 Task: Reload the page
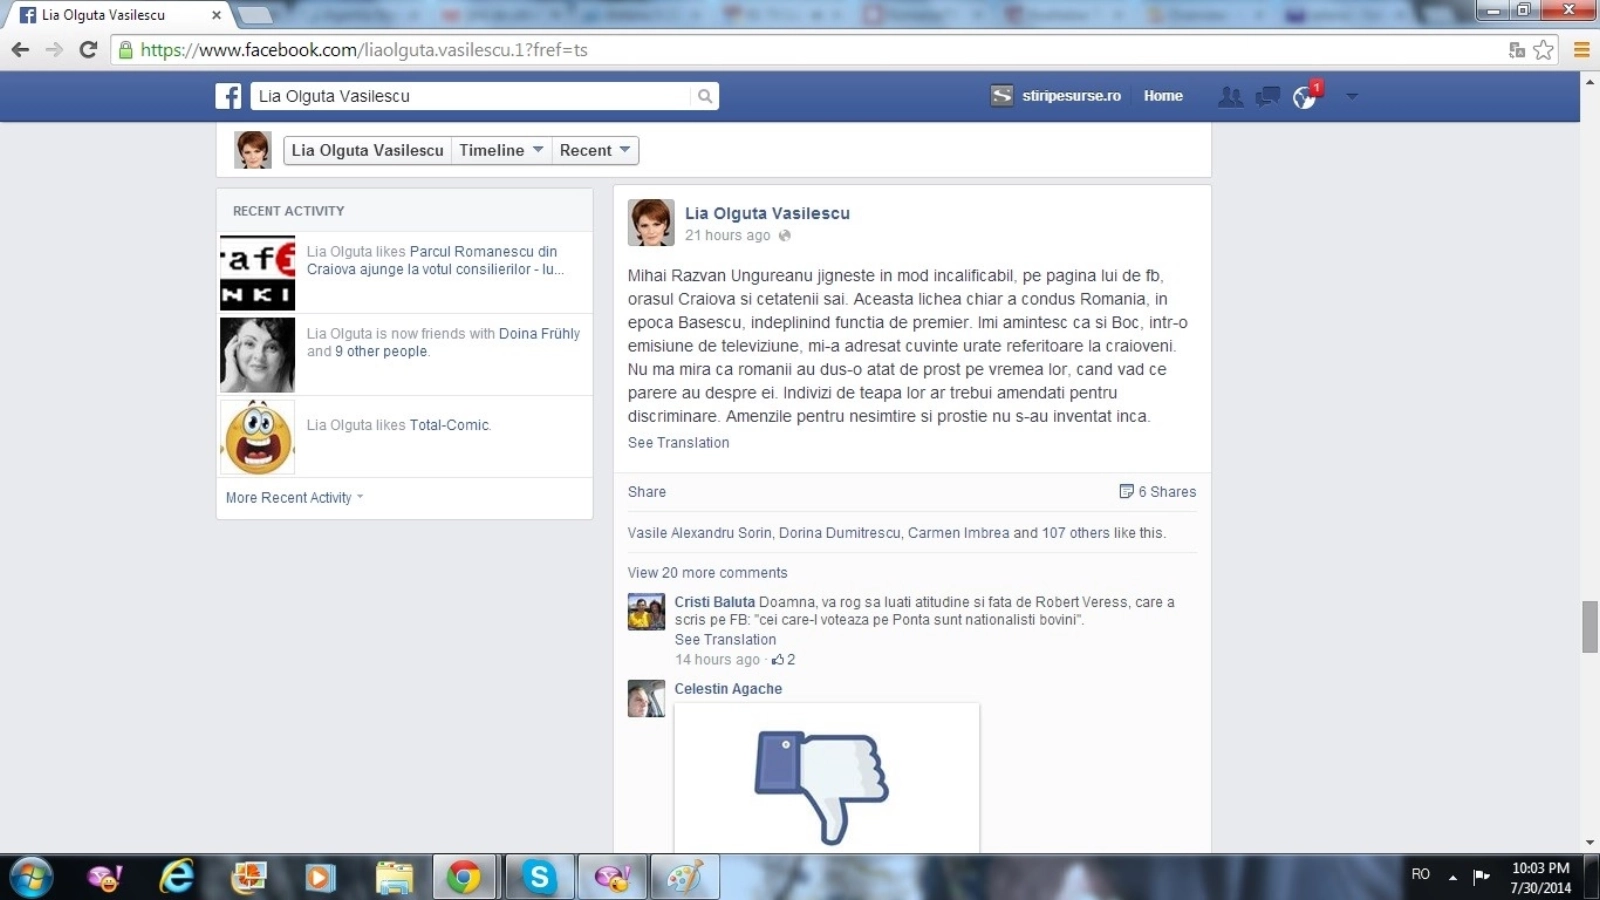[88, 50]
